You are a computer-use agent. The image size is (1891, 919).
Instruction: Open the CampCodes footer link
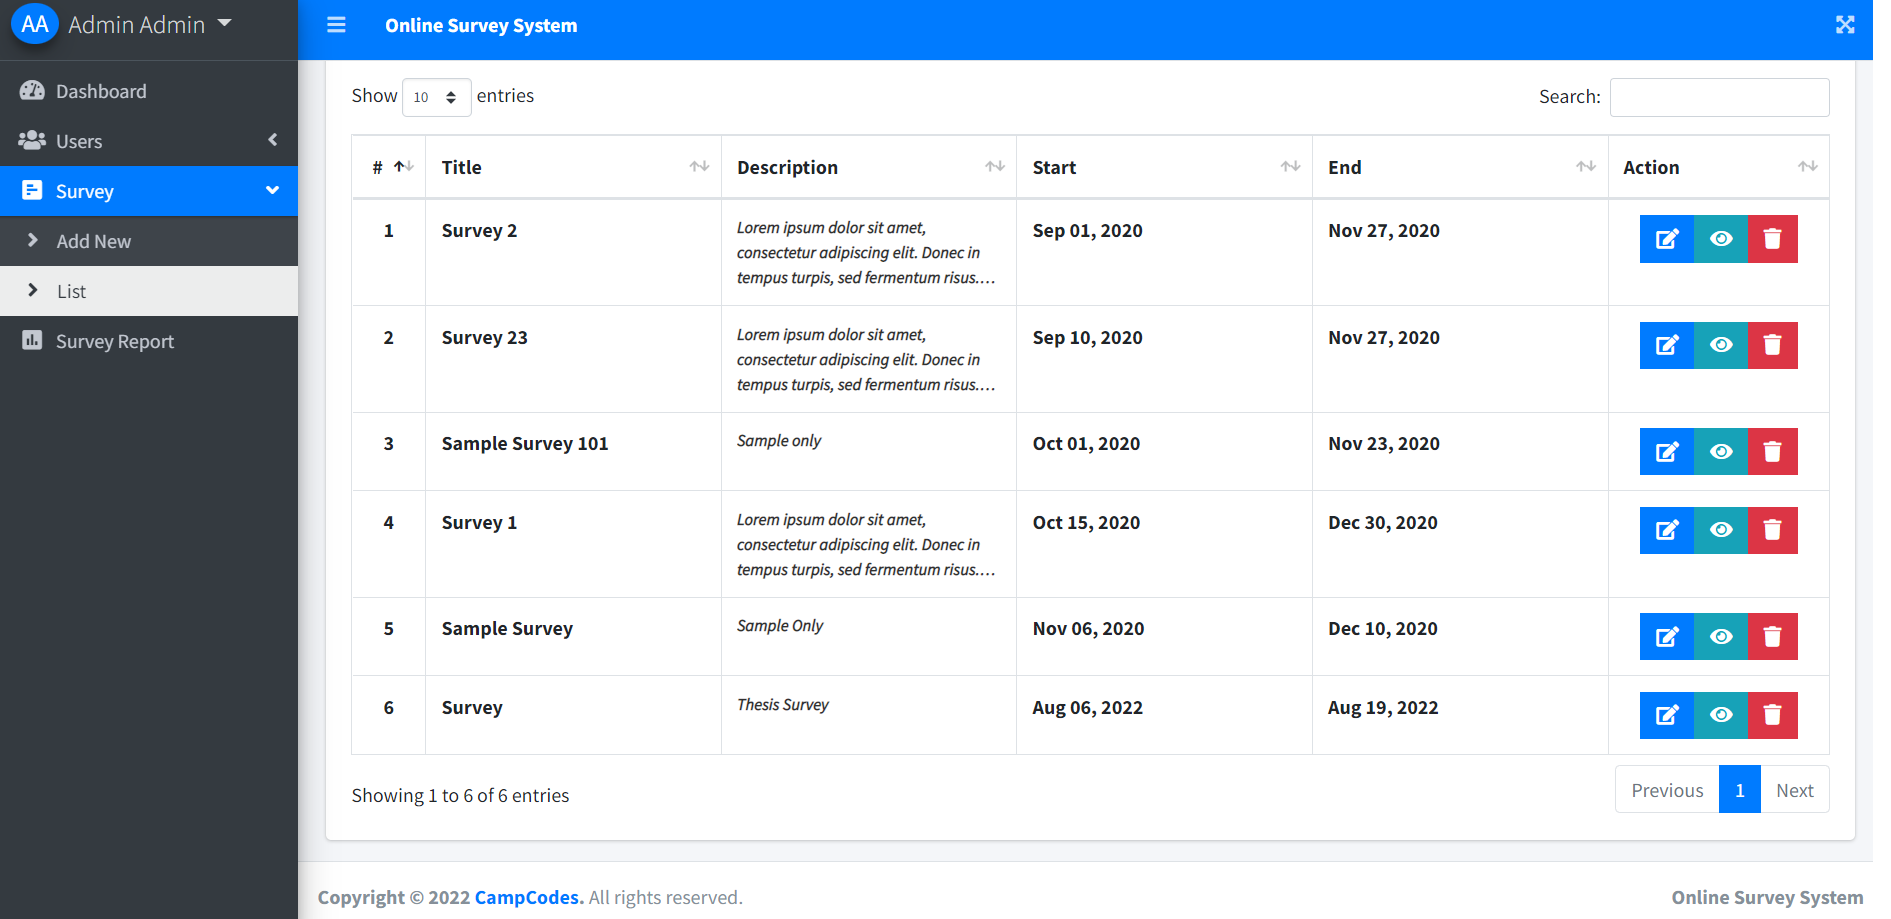coord(527,897)
